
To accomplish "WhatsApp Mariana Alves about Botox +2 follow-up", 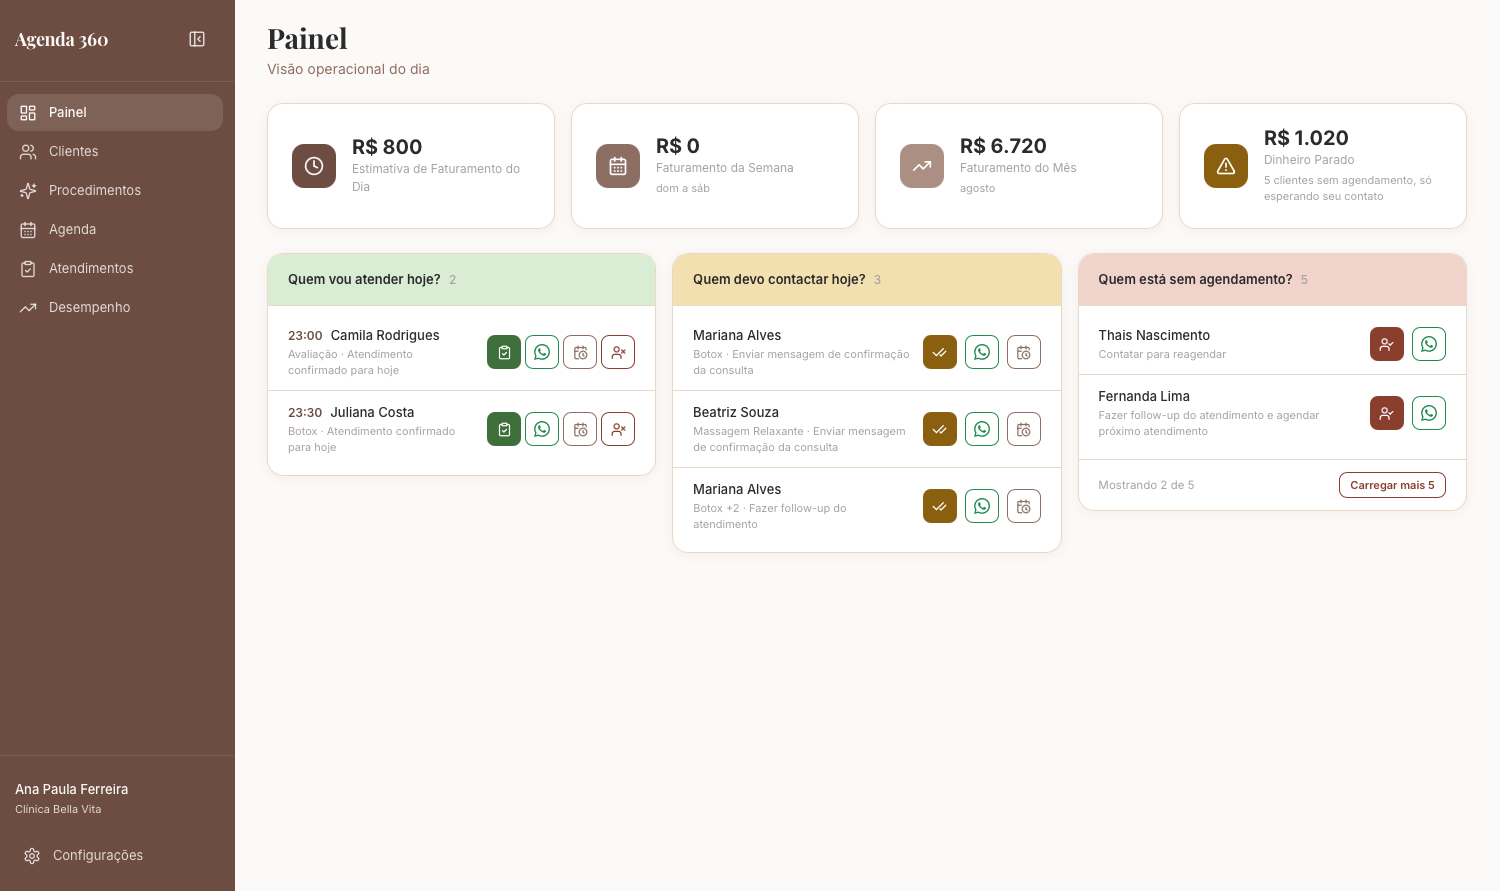I will point(982,506).
